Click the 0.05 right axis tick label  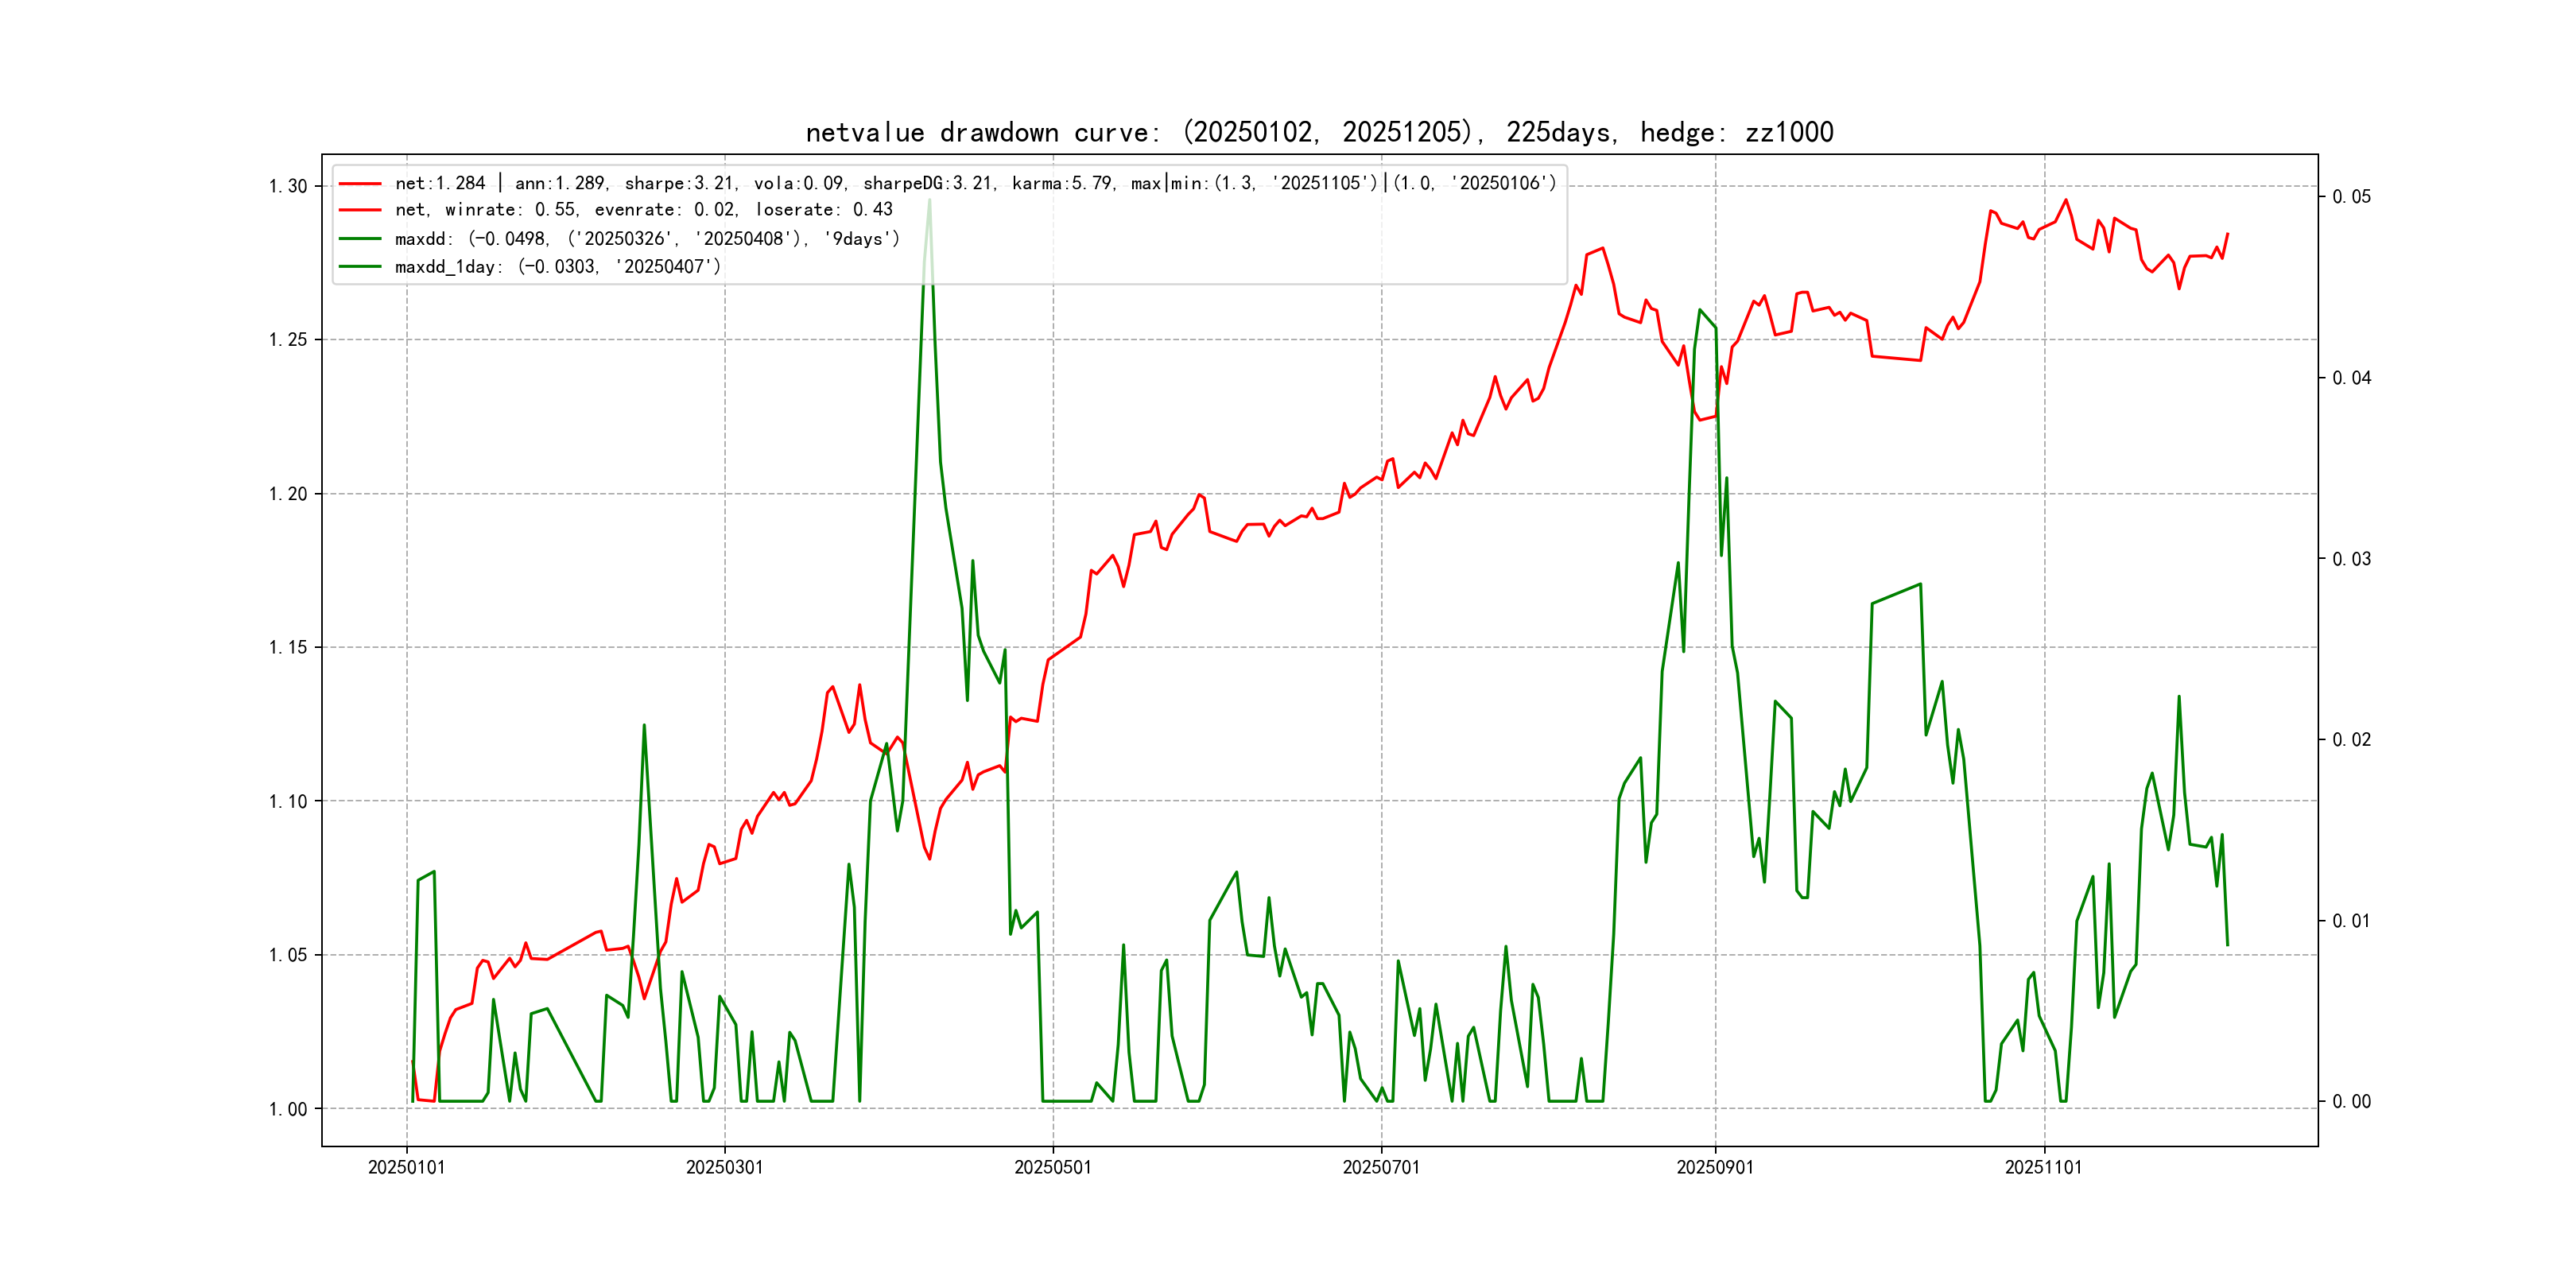2351,197
